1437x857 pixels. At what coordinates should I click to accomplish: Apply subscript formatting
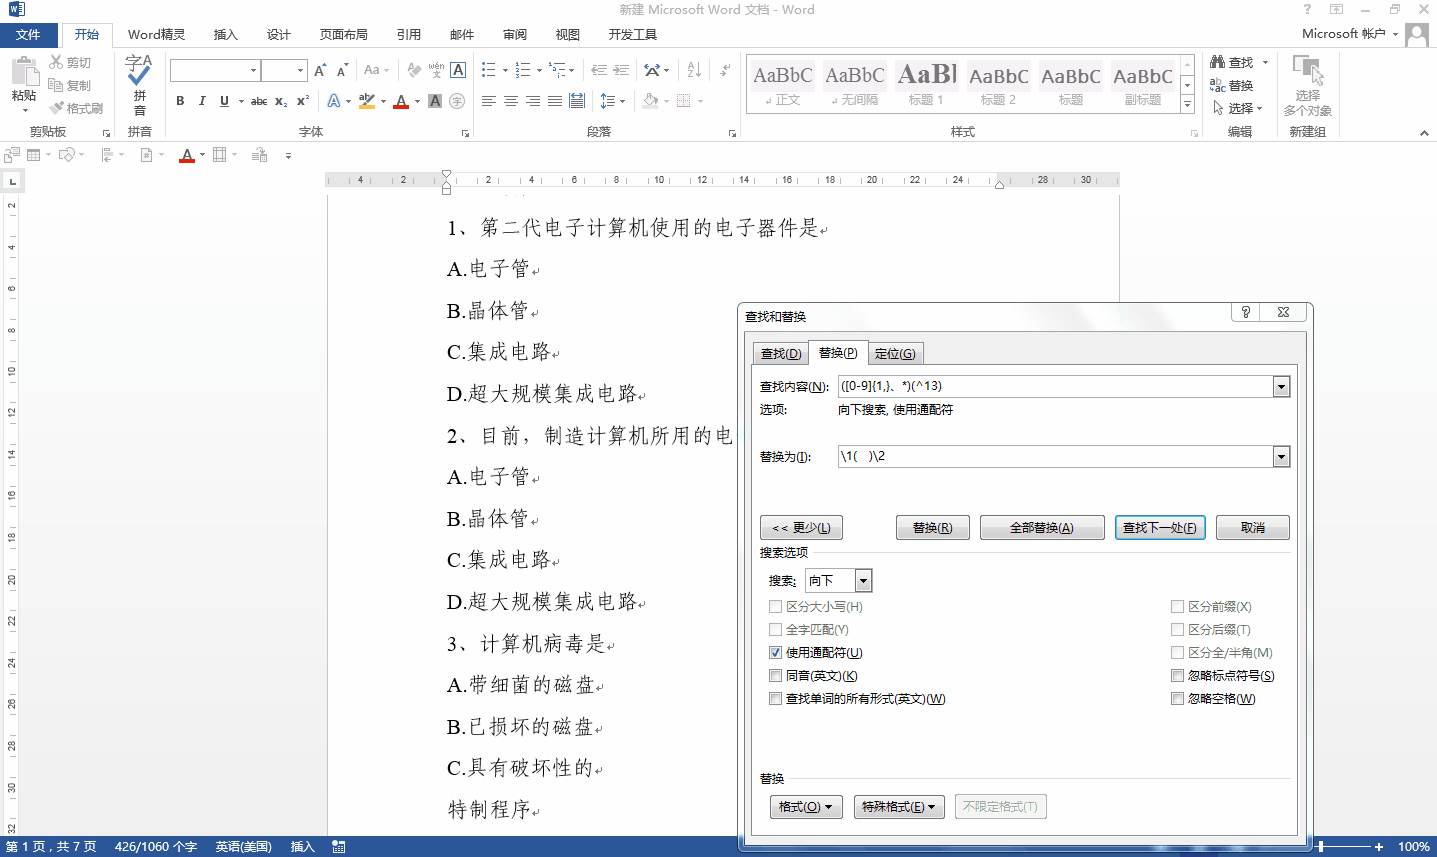[281, 101]
